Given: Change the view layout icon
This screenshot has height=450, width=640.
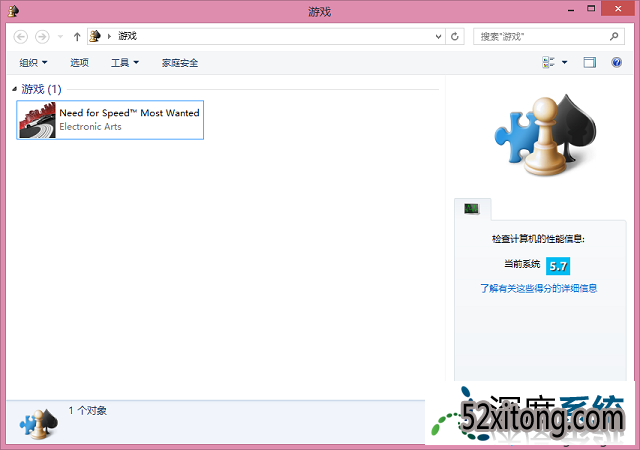Looking at the screenshot, I should 548,62.
